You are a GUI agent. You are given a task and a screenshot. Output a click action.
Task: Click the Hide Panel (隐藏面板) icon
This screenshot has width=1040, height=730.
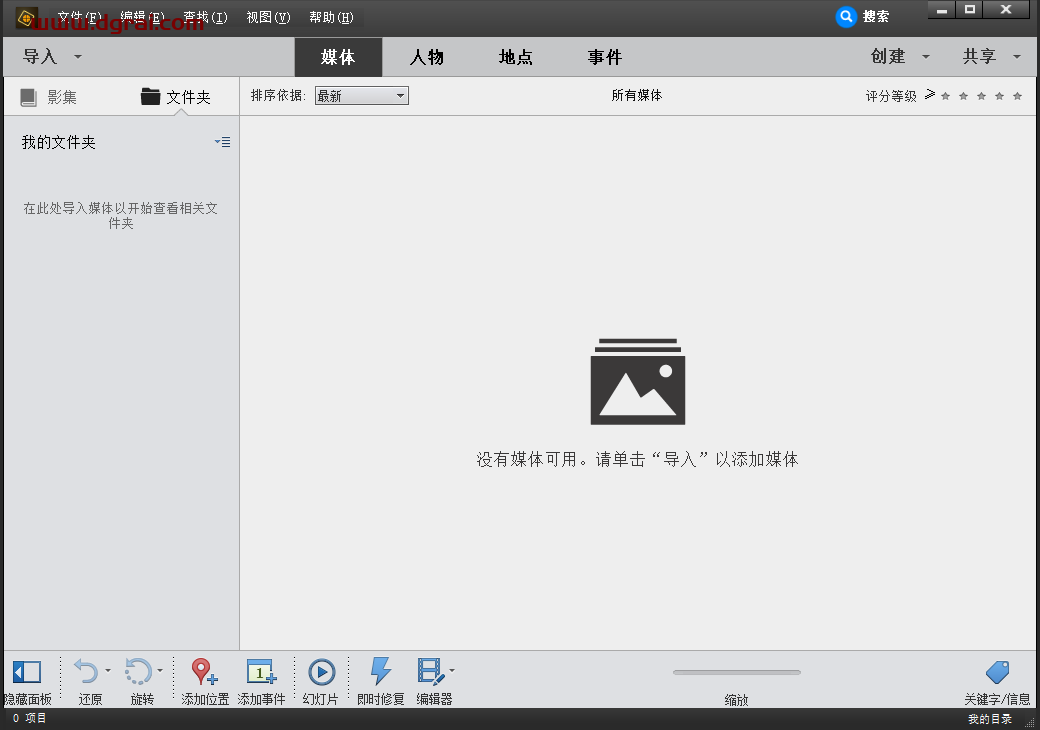pyautogui.click(x=26, y=672)
